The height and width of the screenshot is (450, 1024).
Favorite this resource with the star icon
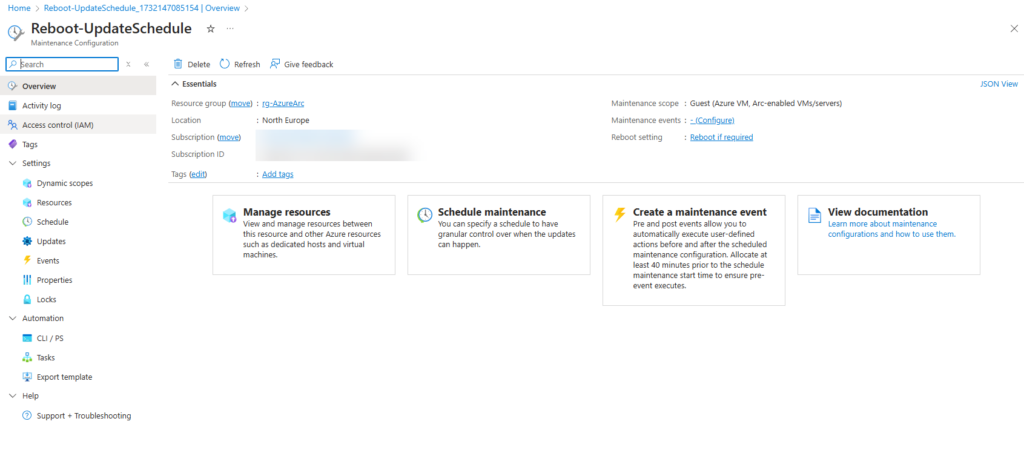tap(210, 29)
